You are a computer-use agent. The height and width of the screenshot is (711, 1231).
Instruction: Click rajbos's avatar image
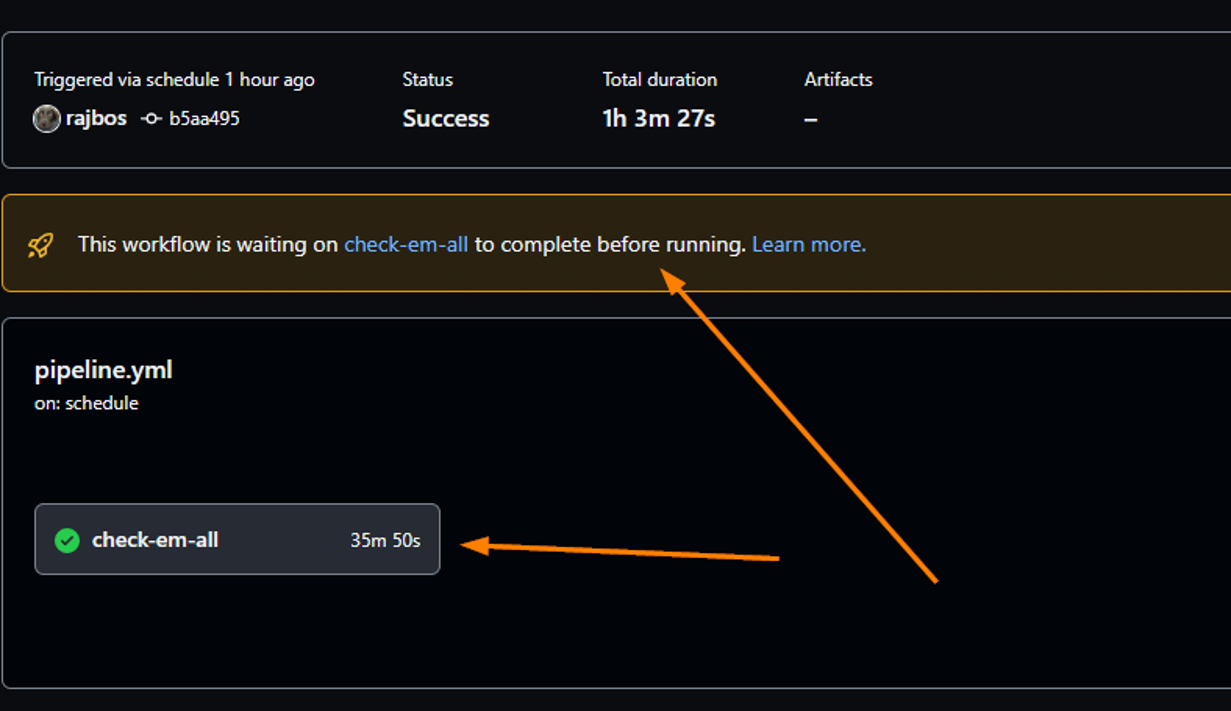[x=46, y=118]
